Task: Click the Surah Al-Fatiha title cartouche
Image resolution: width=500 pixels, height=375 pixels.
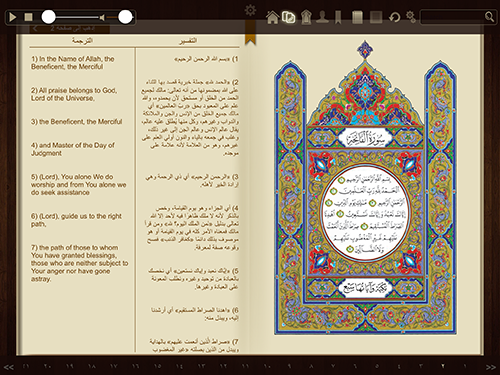Action: (365, 138)
